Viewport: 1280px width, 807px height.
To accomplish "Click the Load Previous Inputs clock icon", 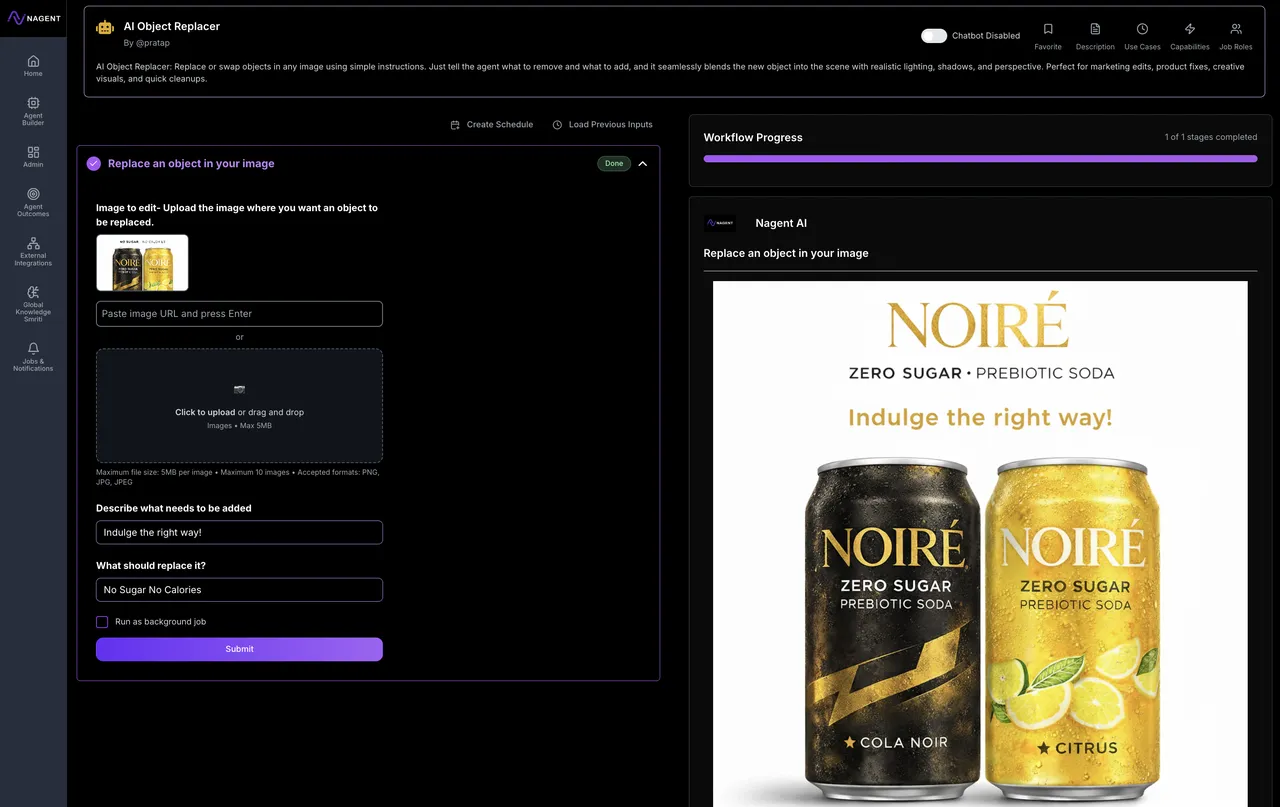I will pyautogui.click(x=557, y=125).
